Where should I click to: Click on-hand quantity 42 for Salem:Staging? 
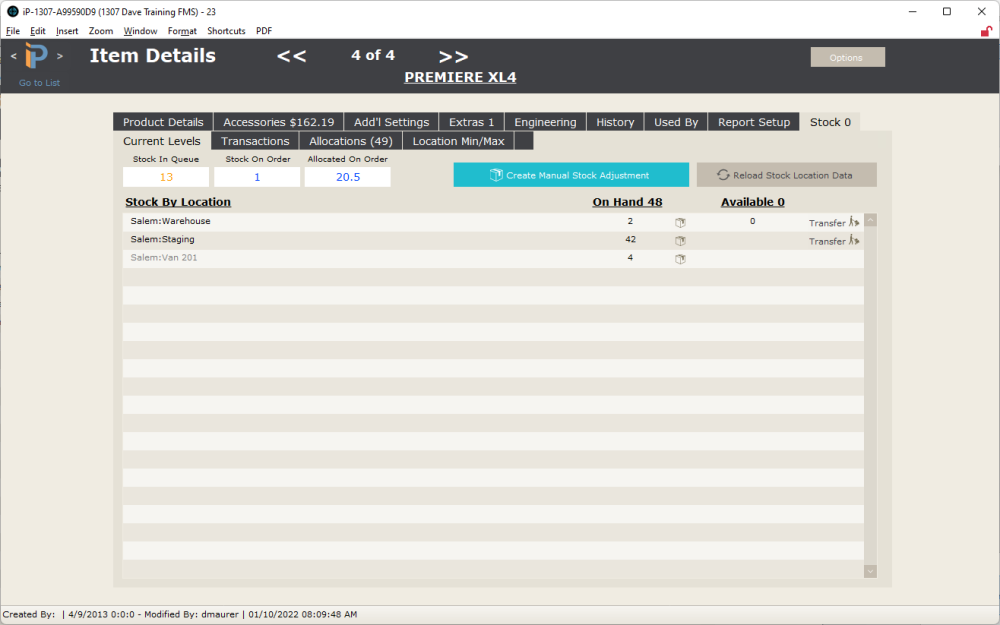(x=631, y=239)
